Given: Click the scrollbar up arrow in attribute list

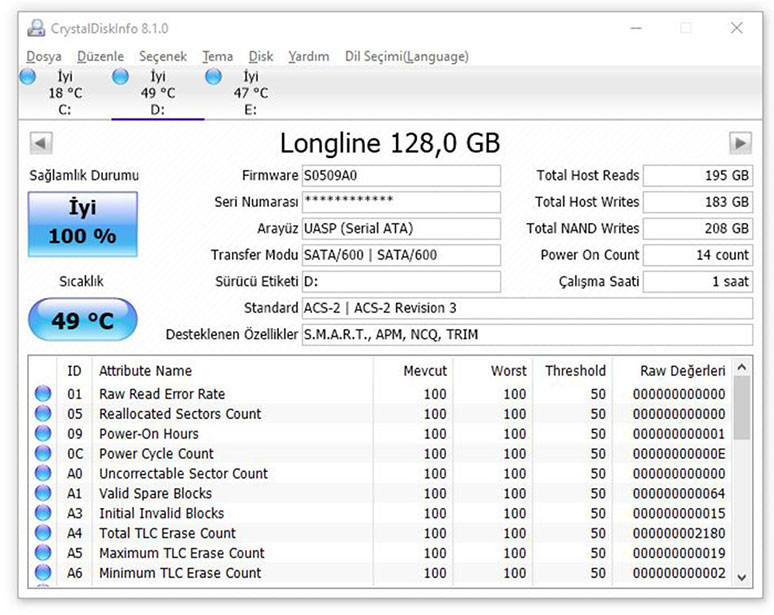Looking at the screenshot, I should point(741,367).
